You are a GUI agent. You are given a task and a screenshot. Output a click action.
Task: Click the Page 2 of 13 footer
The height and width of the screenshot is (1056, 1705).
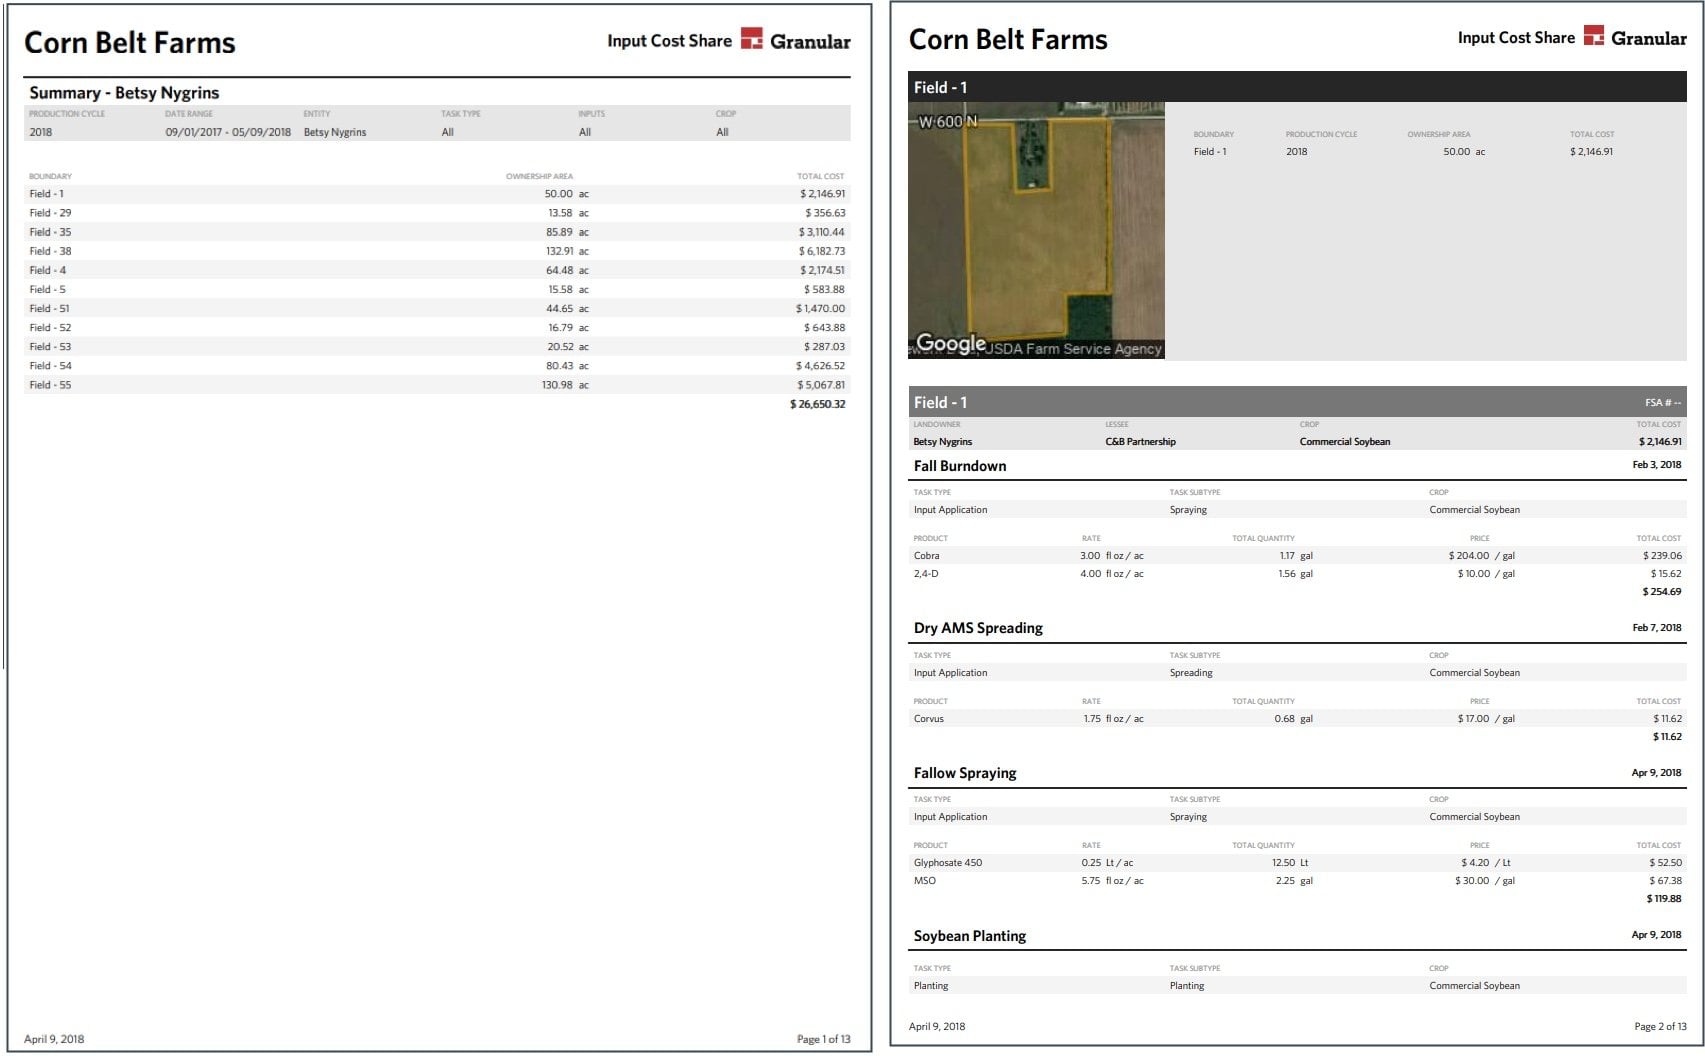point(1660,1027)
